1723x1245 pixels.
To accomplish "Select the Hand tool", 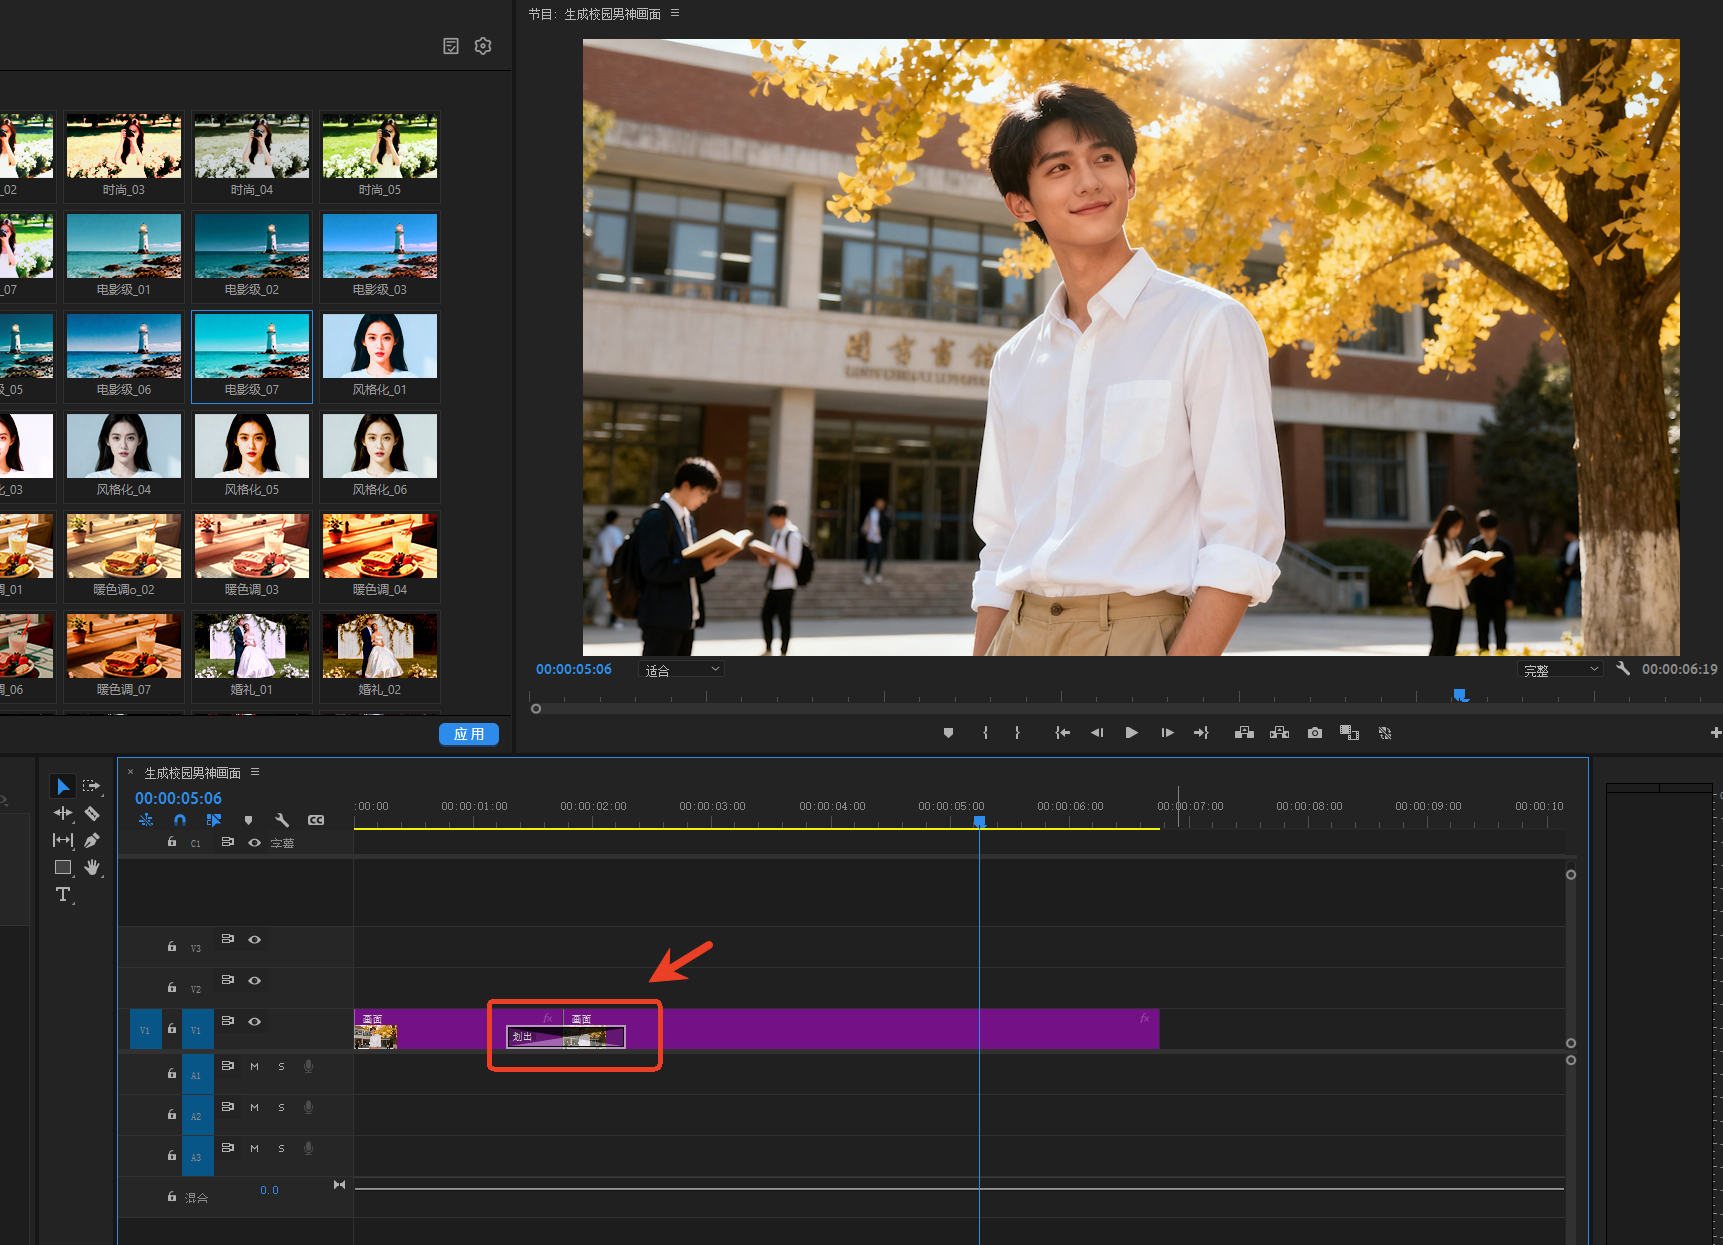I will click(x=92, y=867).
